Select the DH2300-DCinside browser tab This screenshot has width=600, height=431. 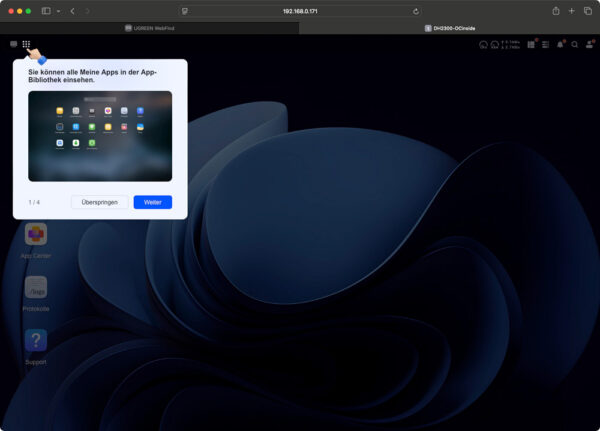(x=449, y=28)
